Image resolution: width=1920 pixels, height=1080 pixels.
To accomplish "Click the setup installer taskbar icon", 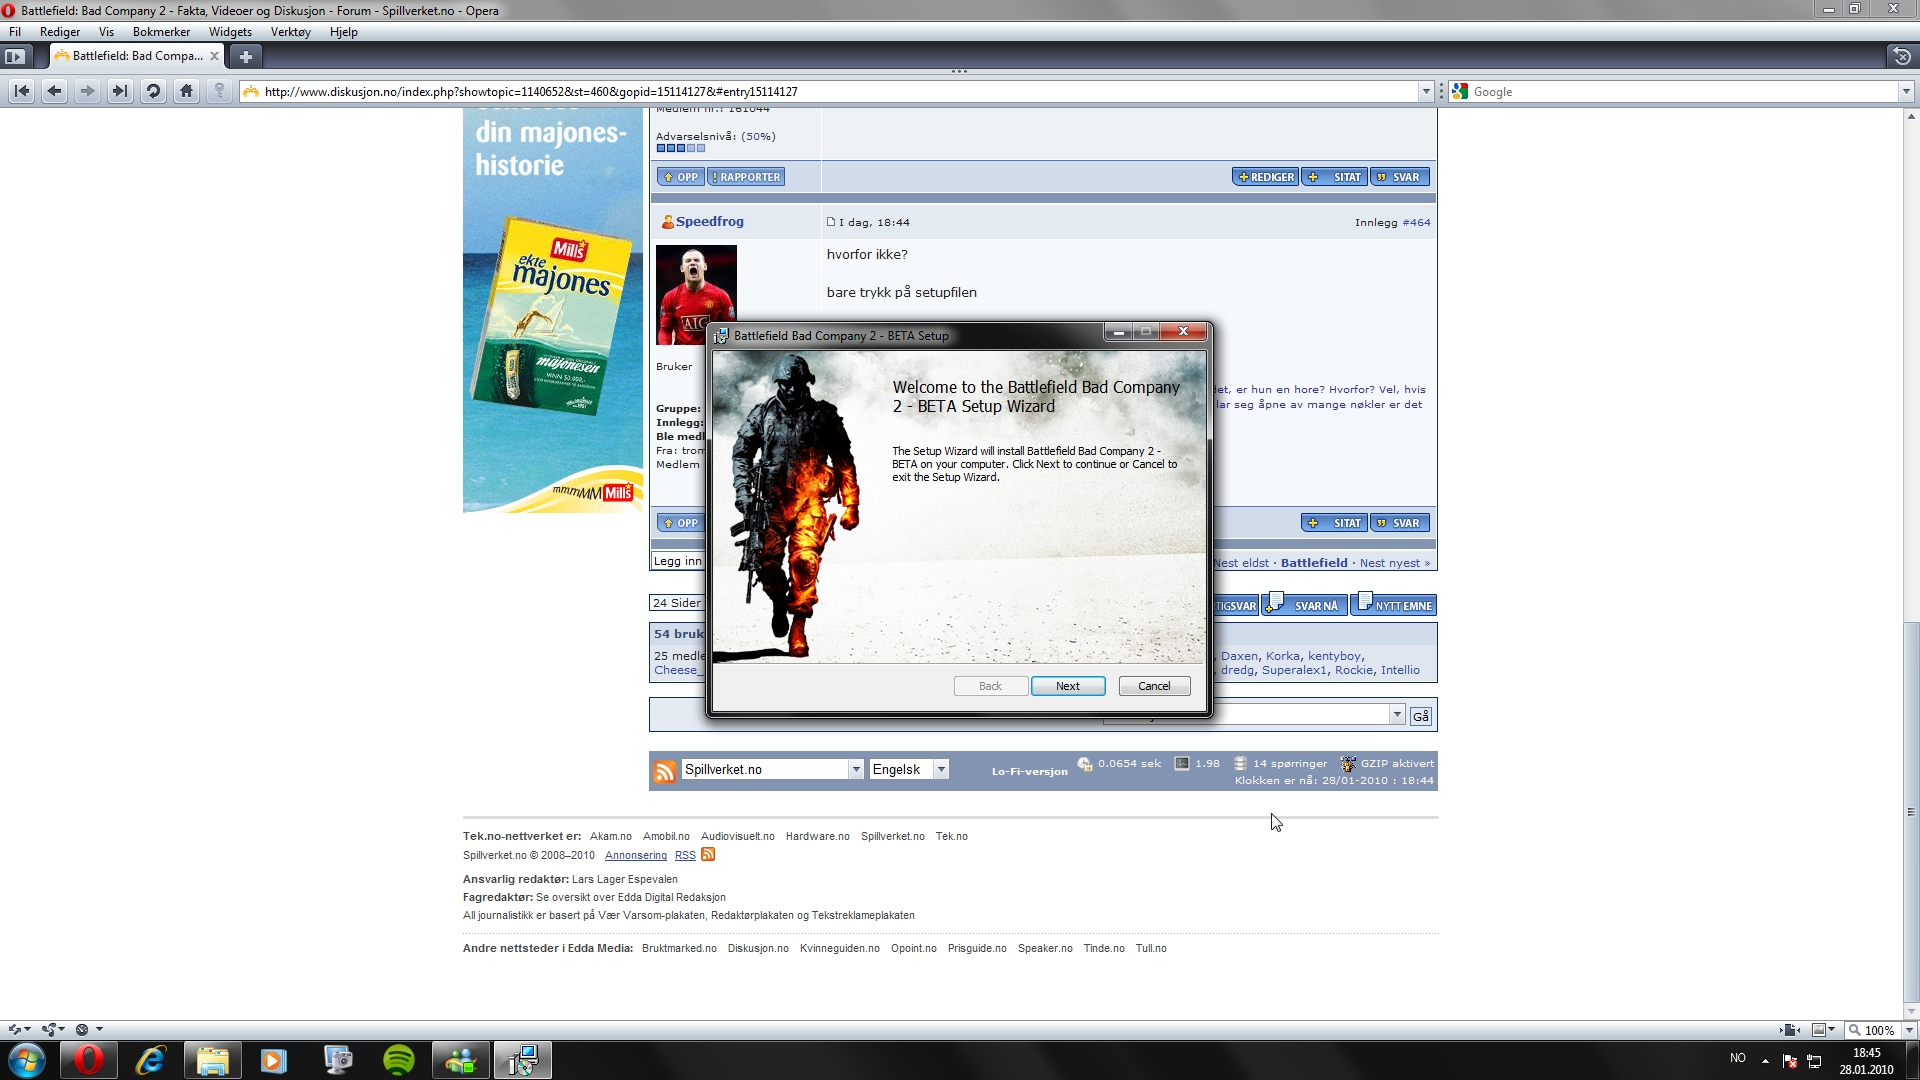I will tap(522, 1060).
